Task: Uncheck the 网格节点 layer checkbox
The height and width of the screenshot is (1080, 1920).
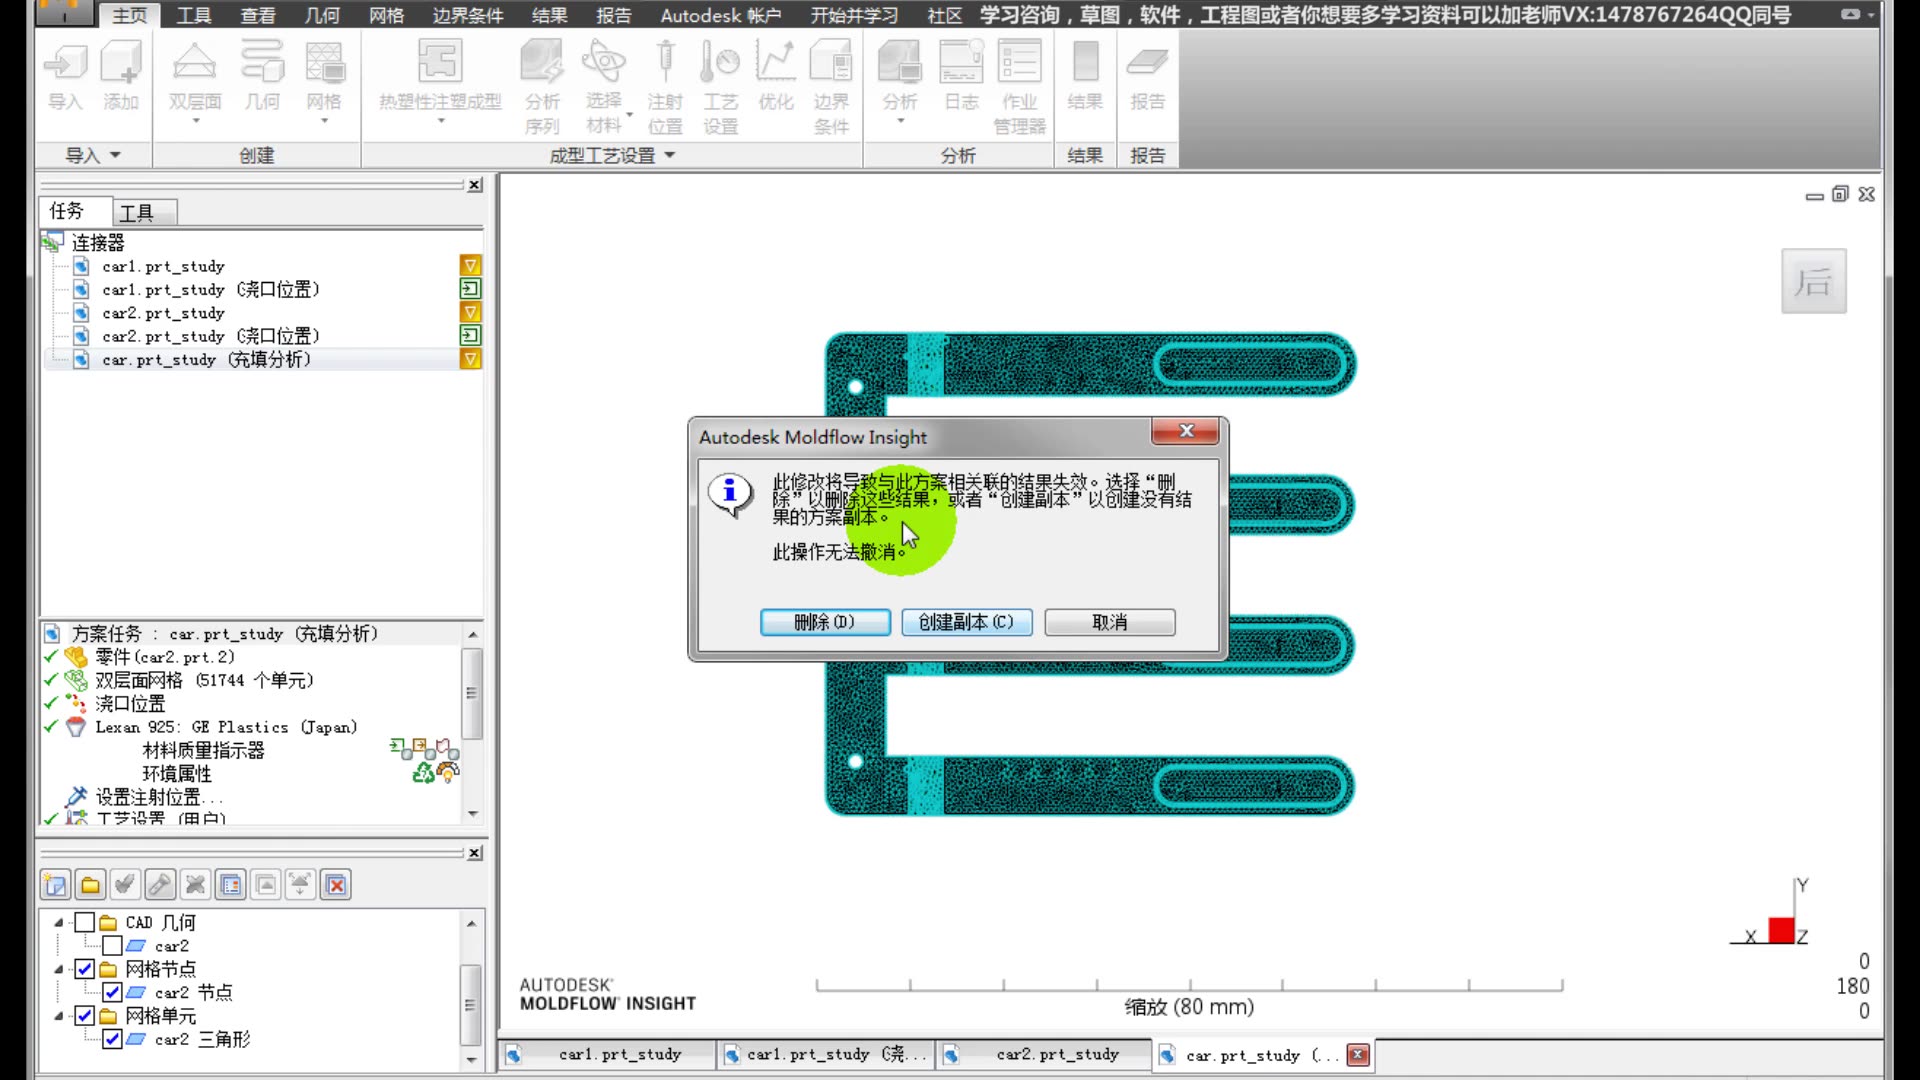Action: 85,969
